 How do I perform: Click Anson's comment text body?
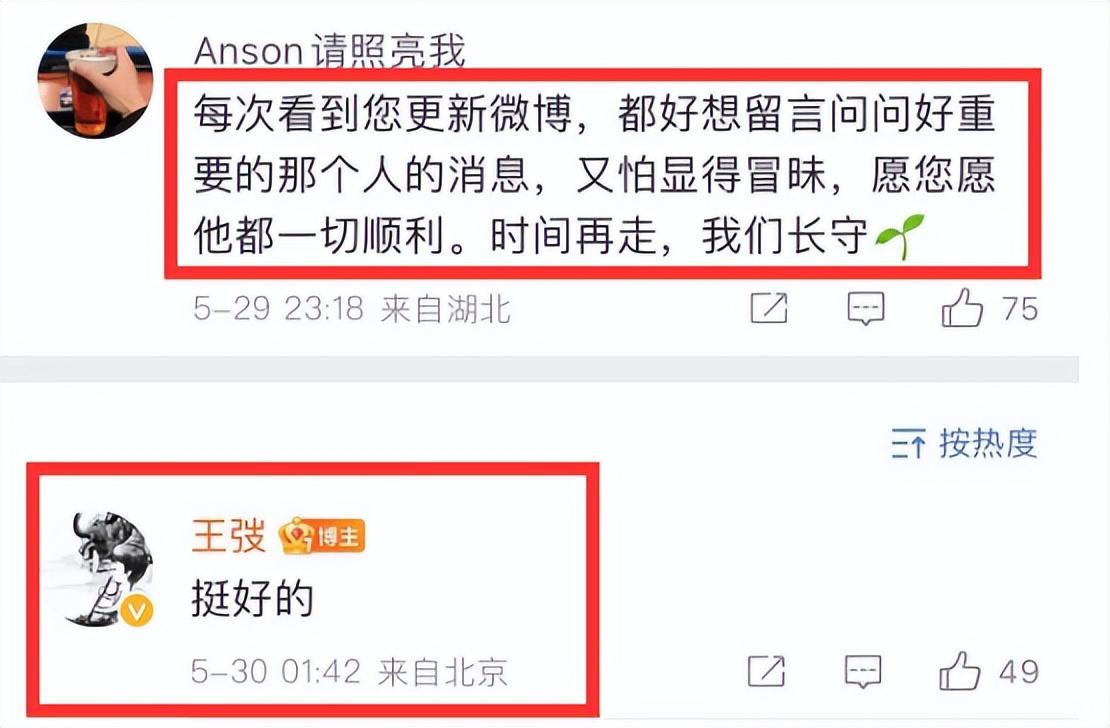coord(595,174)
